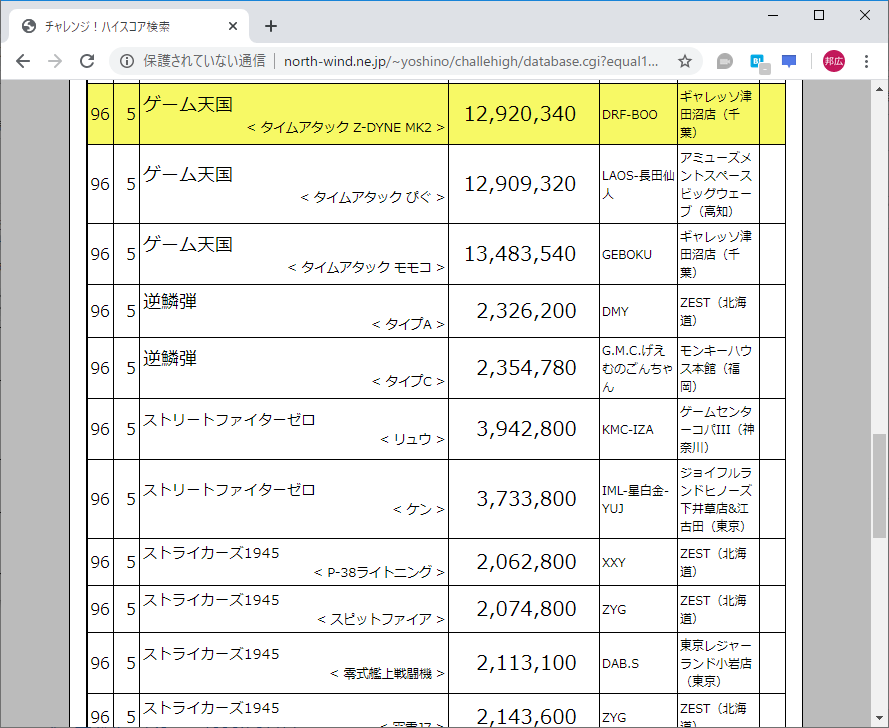Click < タイムアタック ぴぐ > text

pos(372,197)
